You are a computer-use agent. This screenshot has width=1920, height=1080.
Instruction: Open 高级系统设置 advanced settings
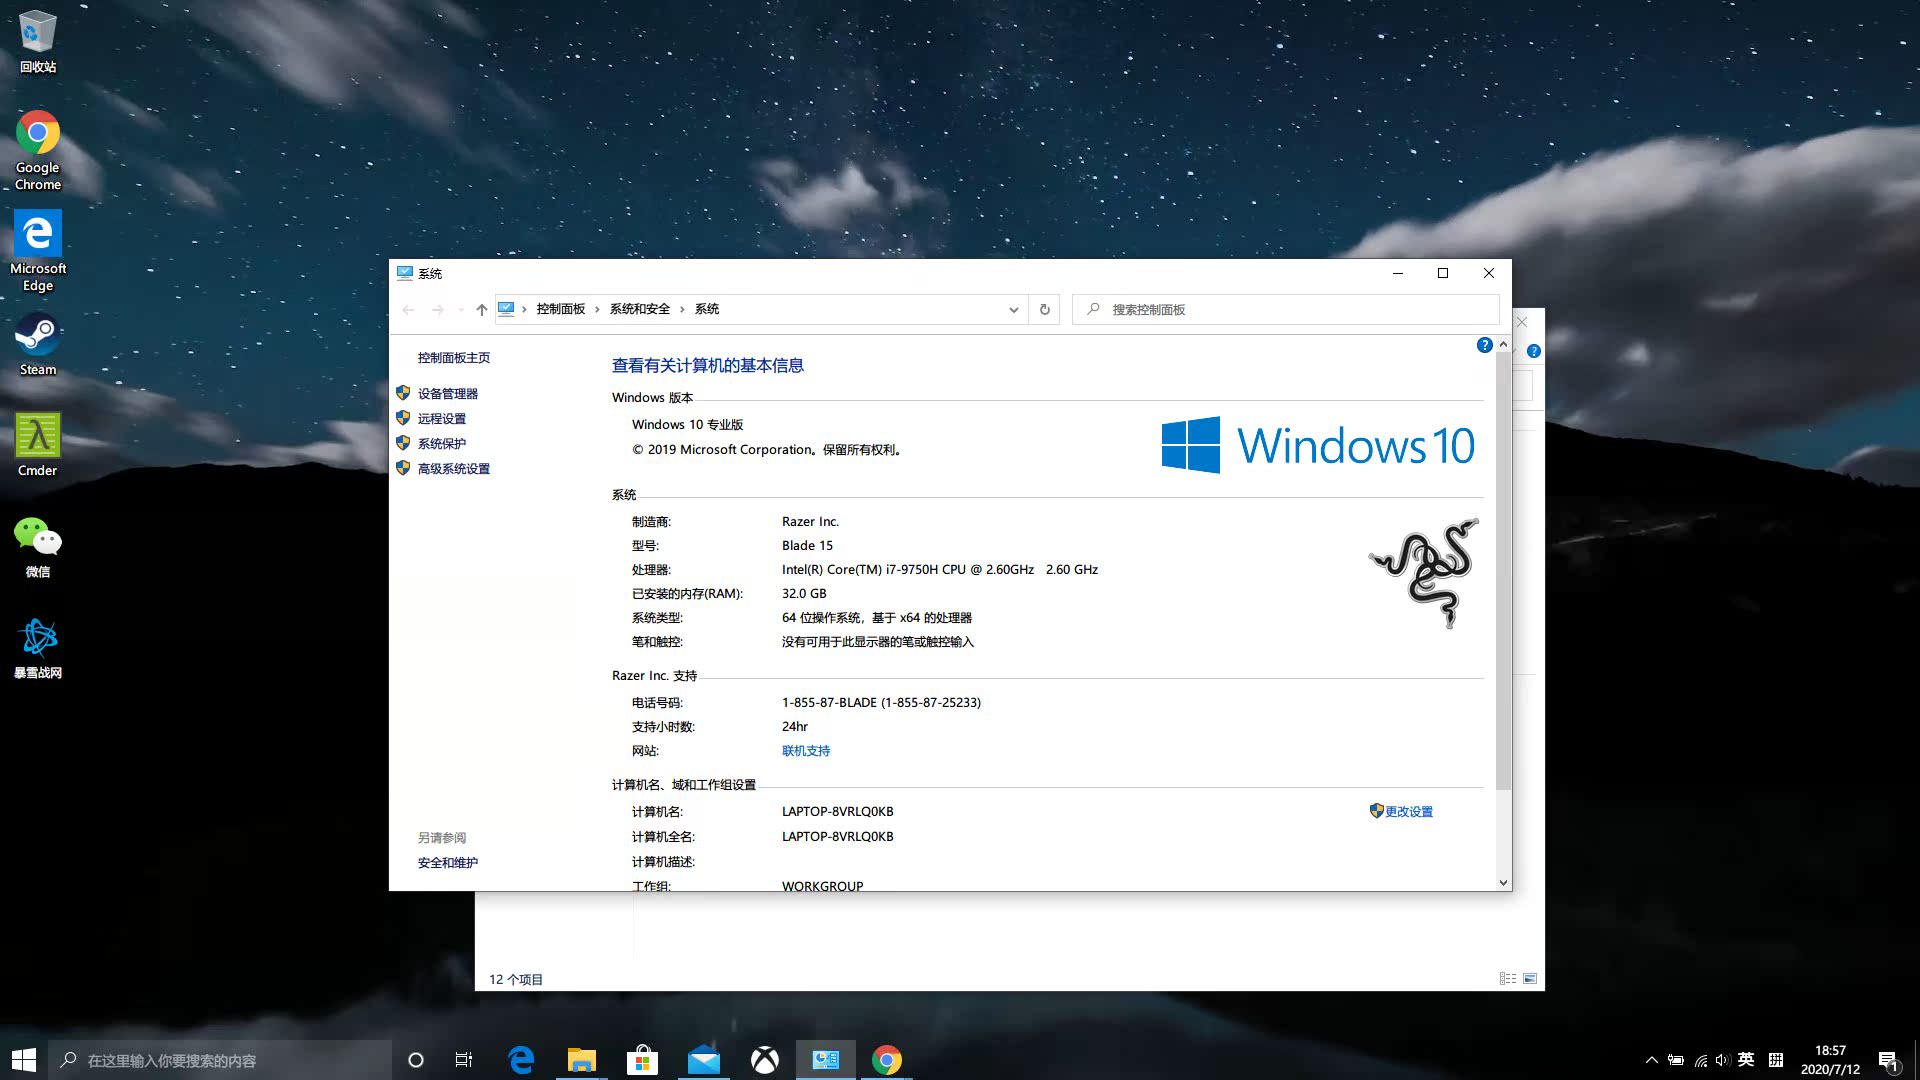coord(454,469)
